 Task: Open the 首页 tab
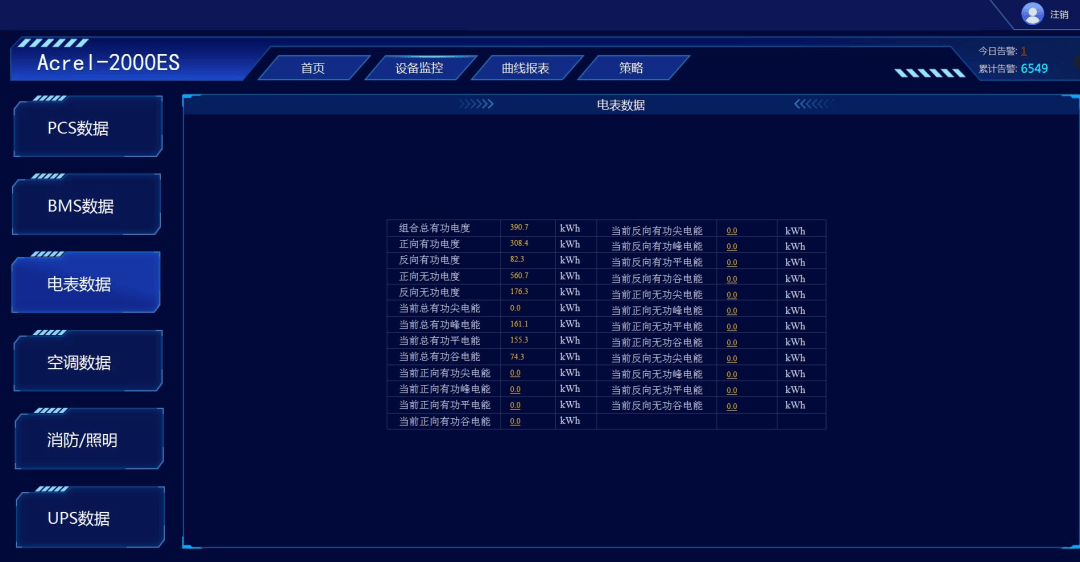tap(313, 68)
